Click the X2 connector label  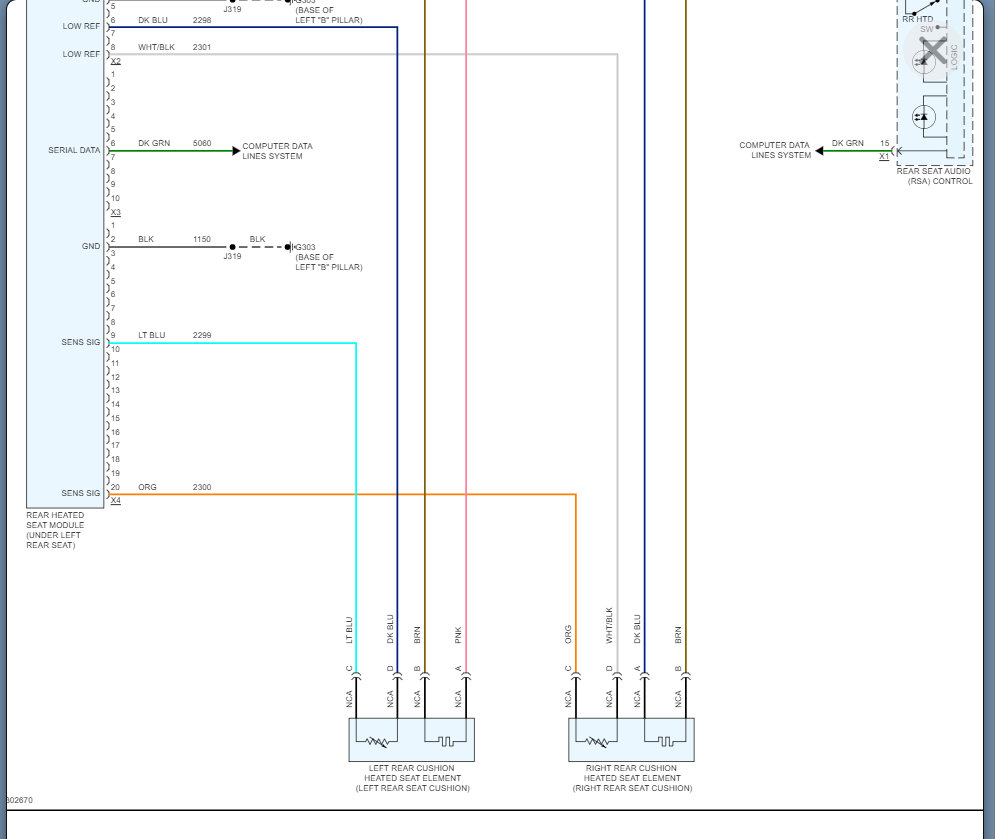click(115, 62)
